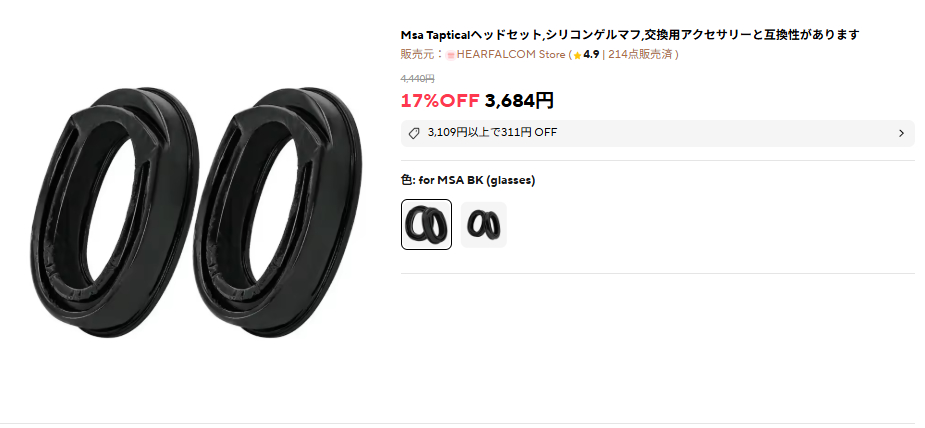Click the left ear pad in product photo
Viewport: 925px width, 428px height.
(115, 212)
